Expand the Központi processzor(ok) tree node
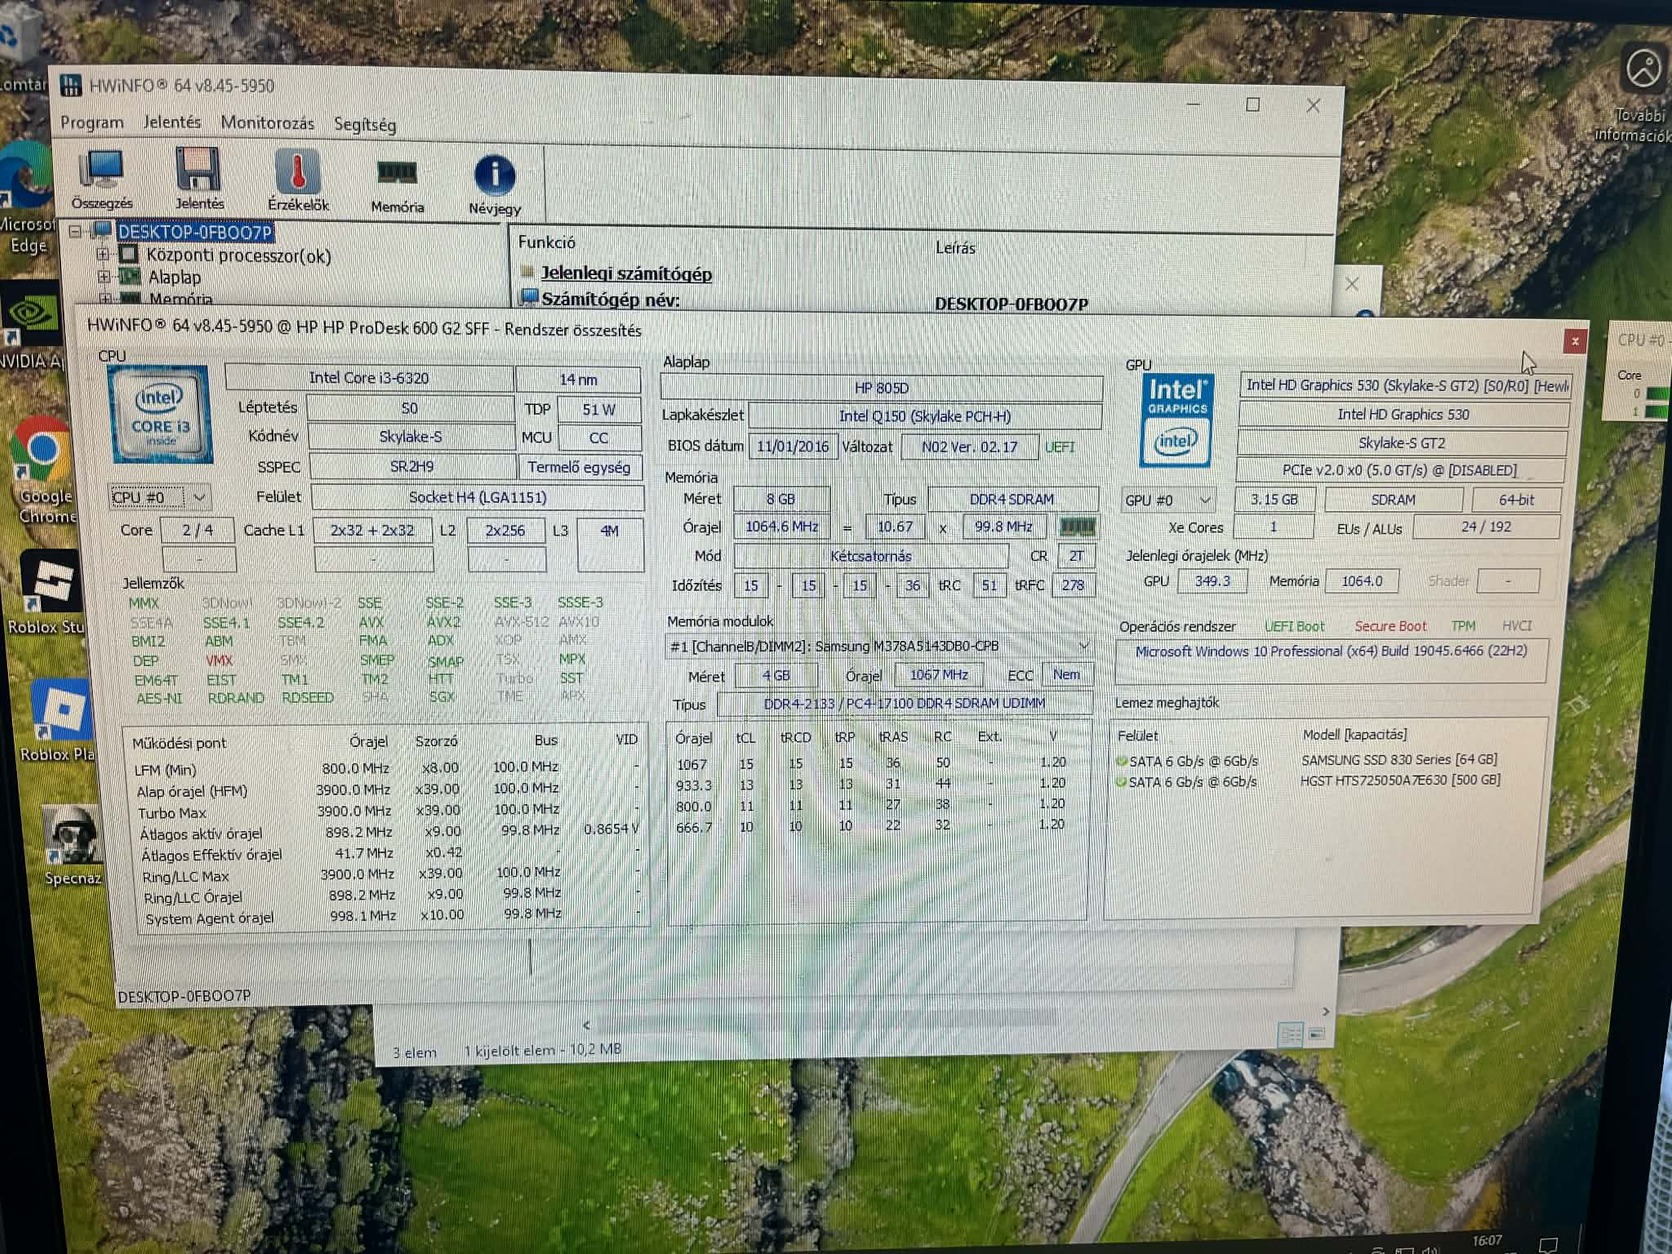The image size is (1672, 1254). 103,255
